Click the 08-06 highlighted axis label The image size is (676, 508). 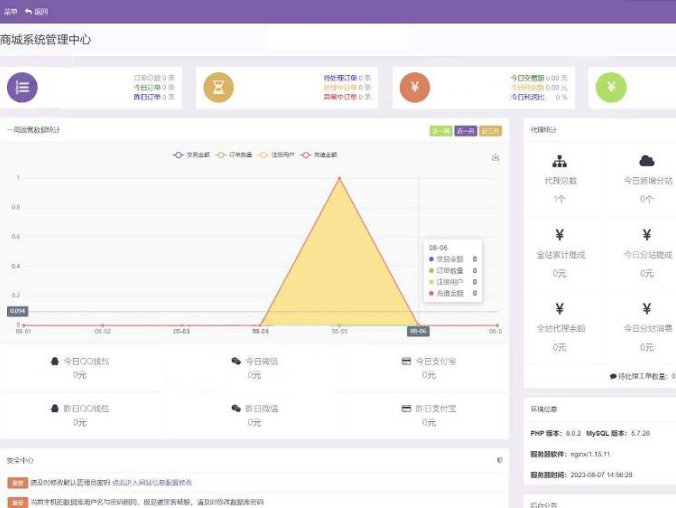click(x=418, y=331)
